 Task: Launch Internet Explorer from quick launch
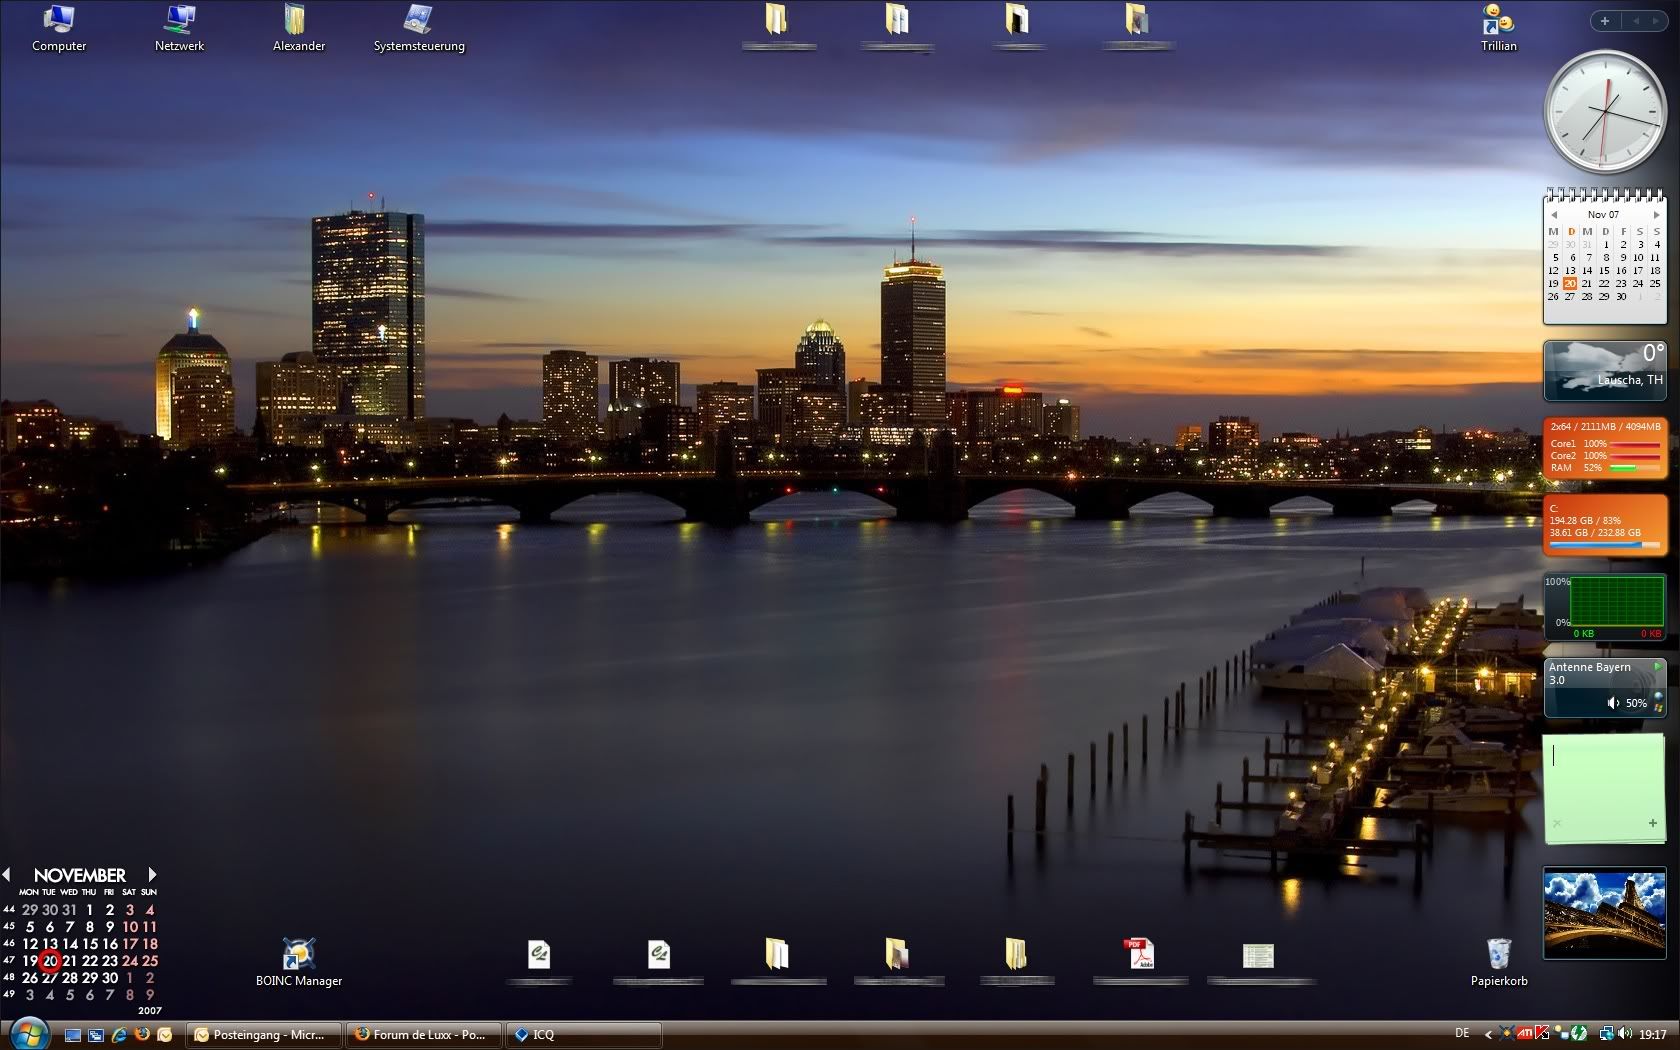119,1035
